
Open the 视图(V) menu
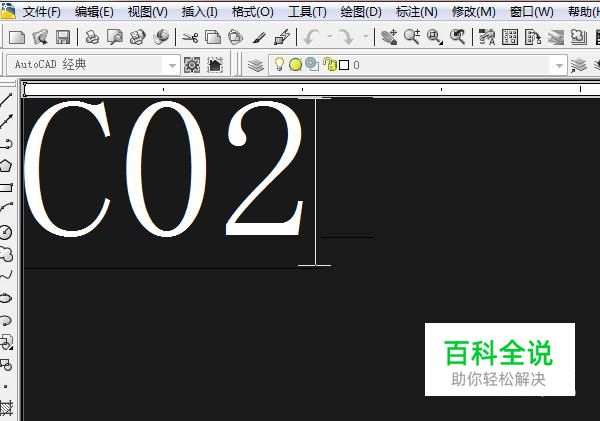[147, 12]
